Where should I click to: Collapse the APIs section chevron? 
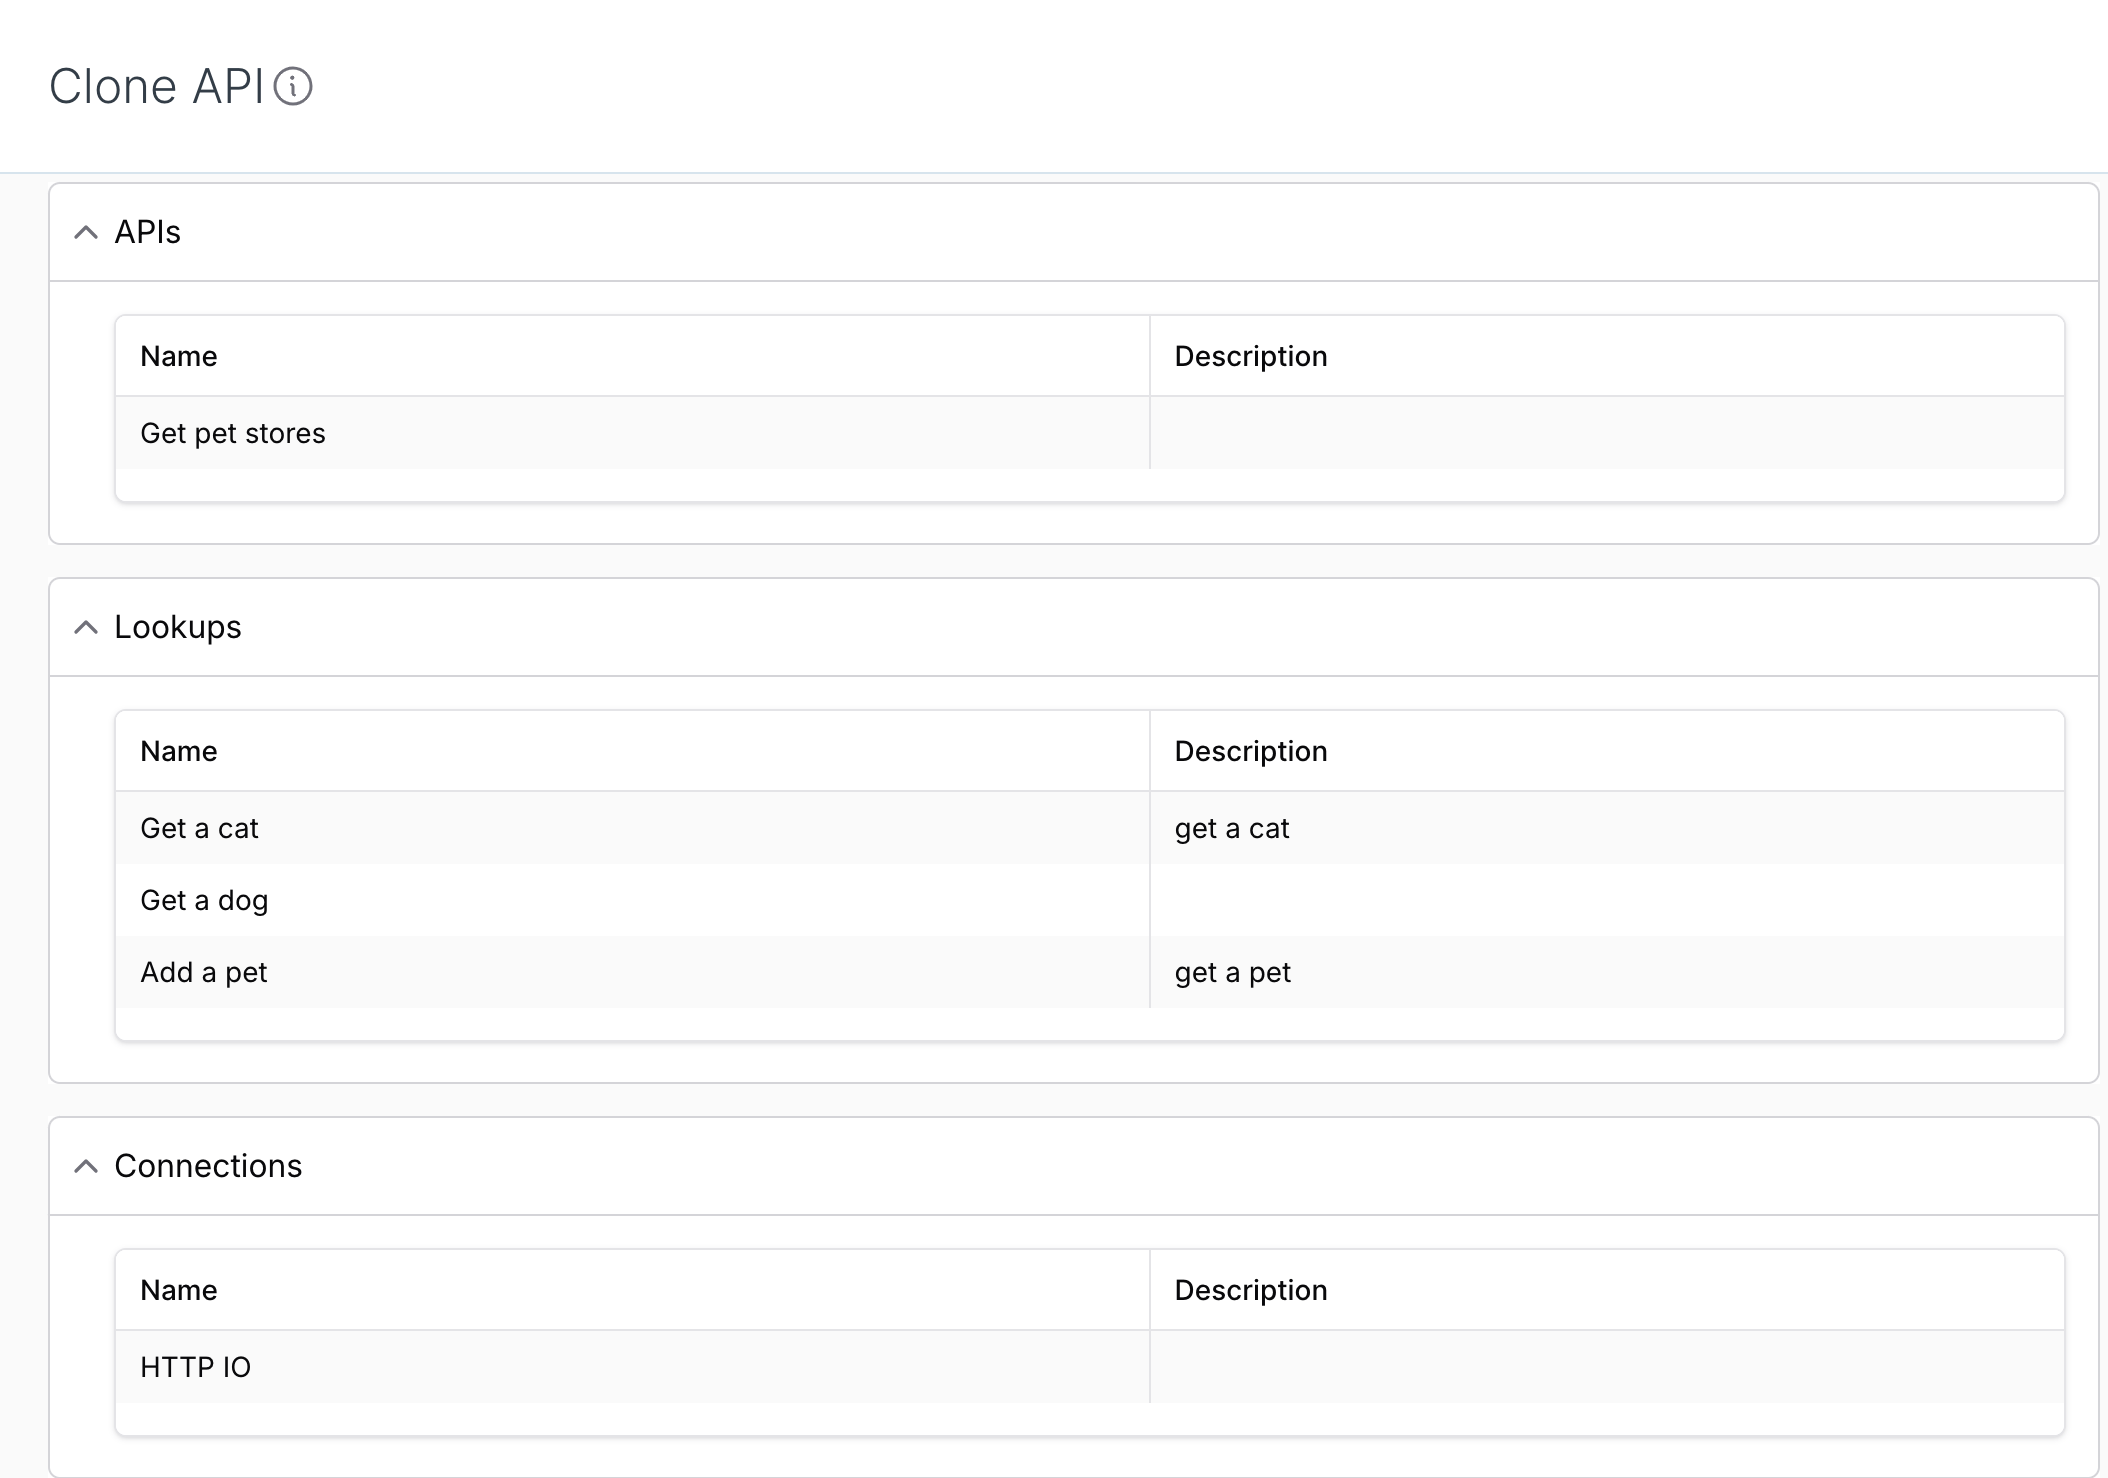pos(86,232)
